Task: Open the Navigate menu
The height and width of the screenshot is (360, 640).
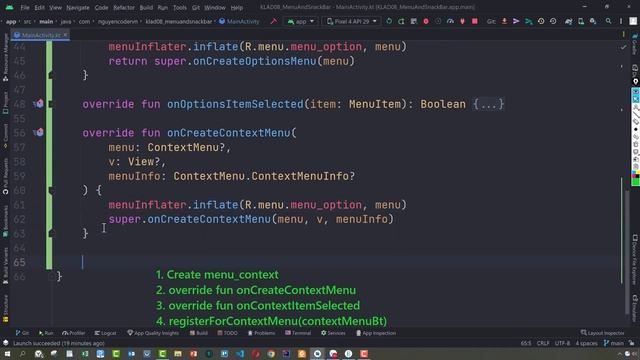Action: coord(78,7)
